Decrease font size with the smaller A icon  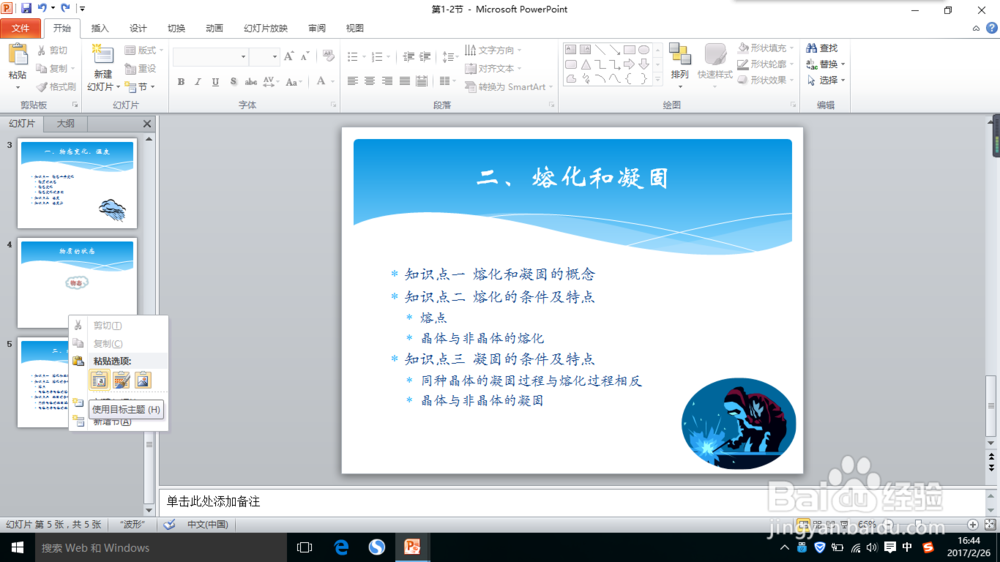click(305, 57)
